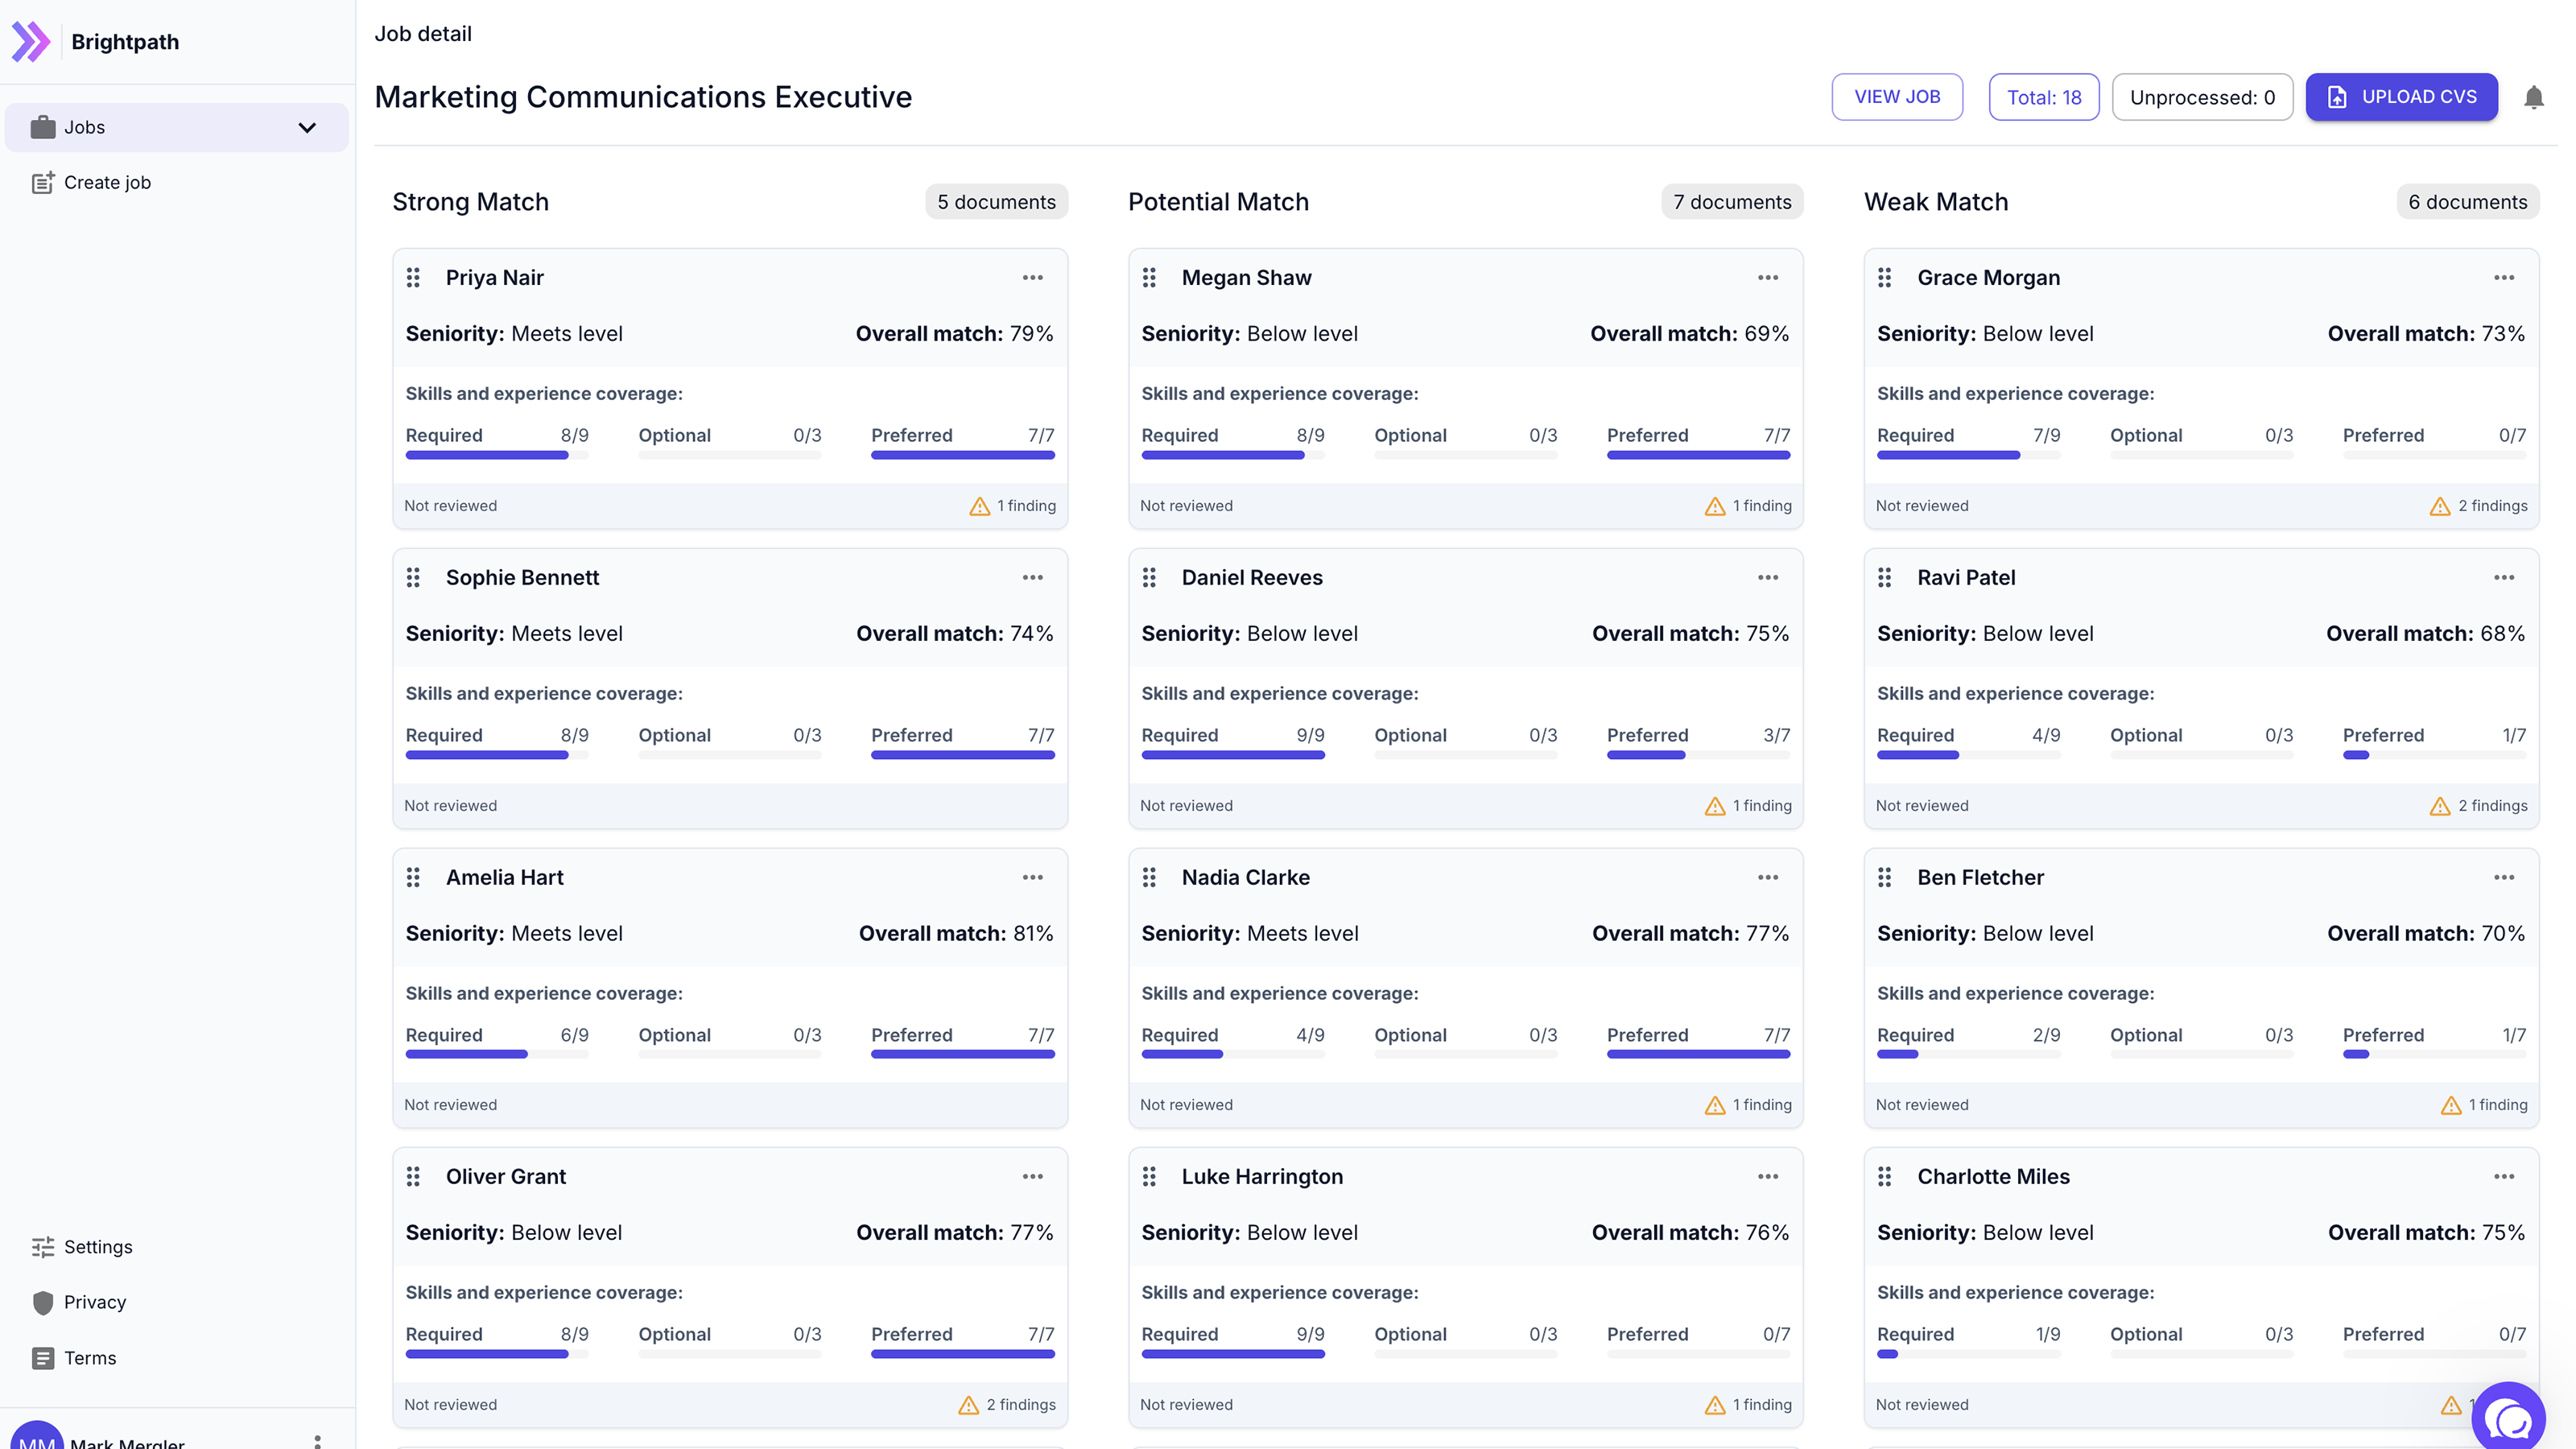Viewport: 2576px width, 1449px height.
Task: Open Ravi Patel's three-dot menu
Action: pyautogui.click(x=2504, y=577)
